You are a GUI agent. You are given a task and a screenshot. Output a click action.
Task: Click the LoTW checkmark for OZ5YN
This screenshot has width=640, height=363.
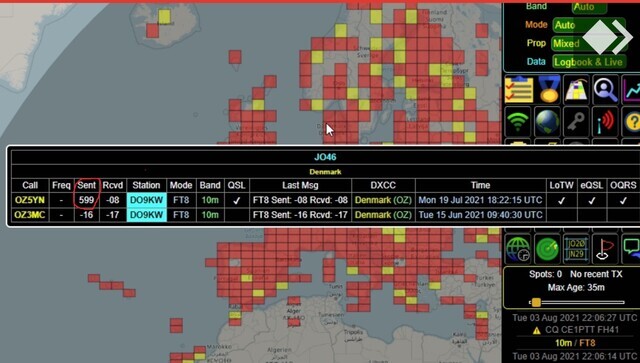pos(562,200)
